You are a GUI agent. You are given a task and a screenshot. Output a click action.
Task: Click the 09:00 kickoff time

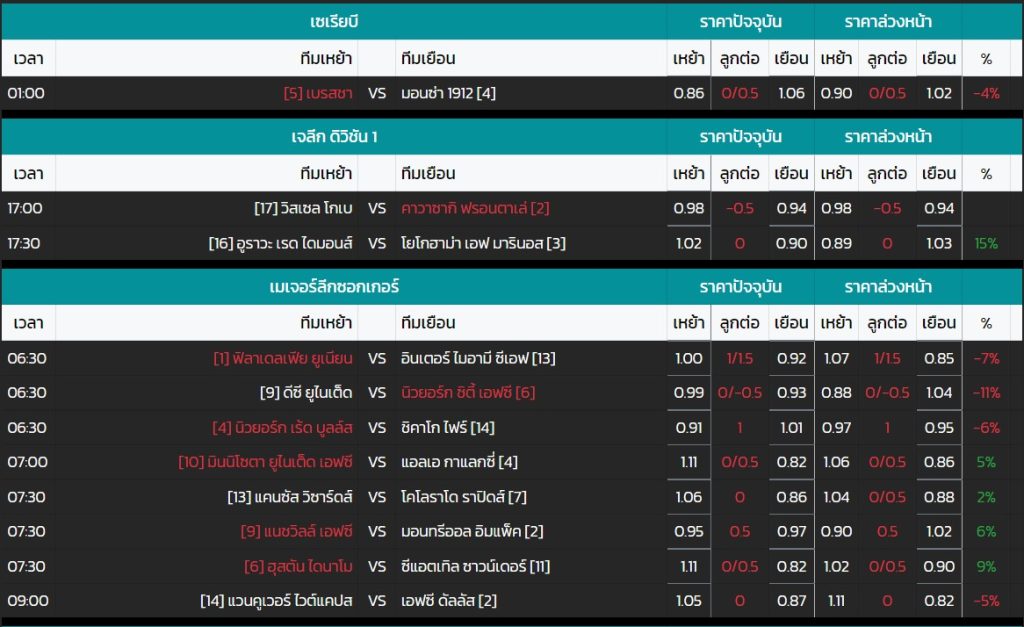coord(28,600)
